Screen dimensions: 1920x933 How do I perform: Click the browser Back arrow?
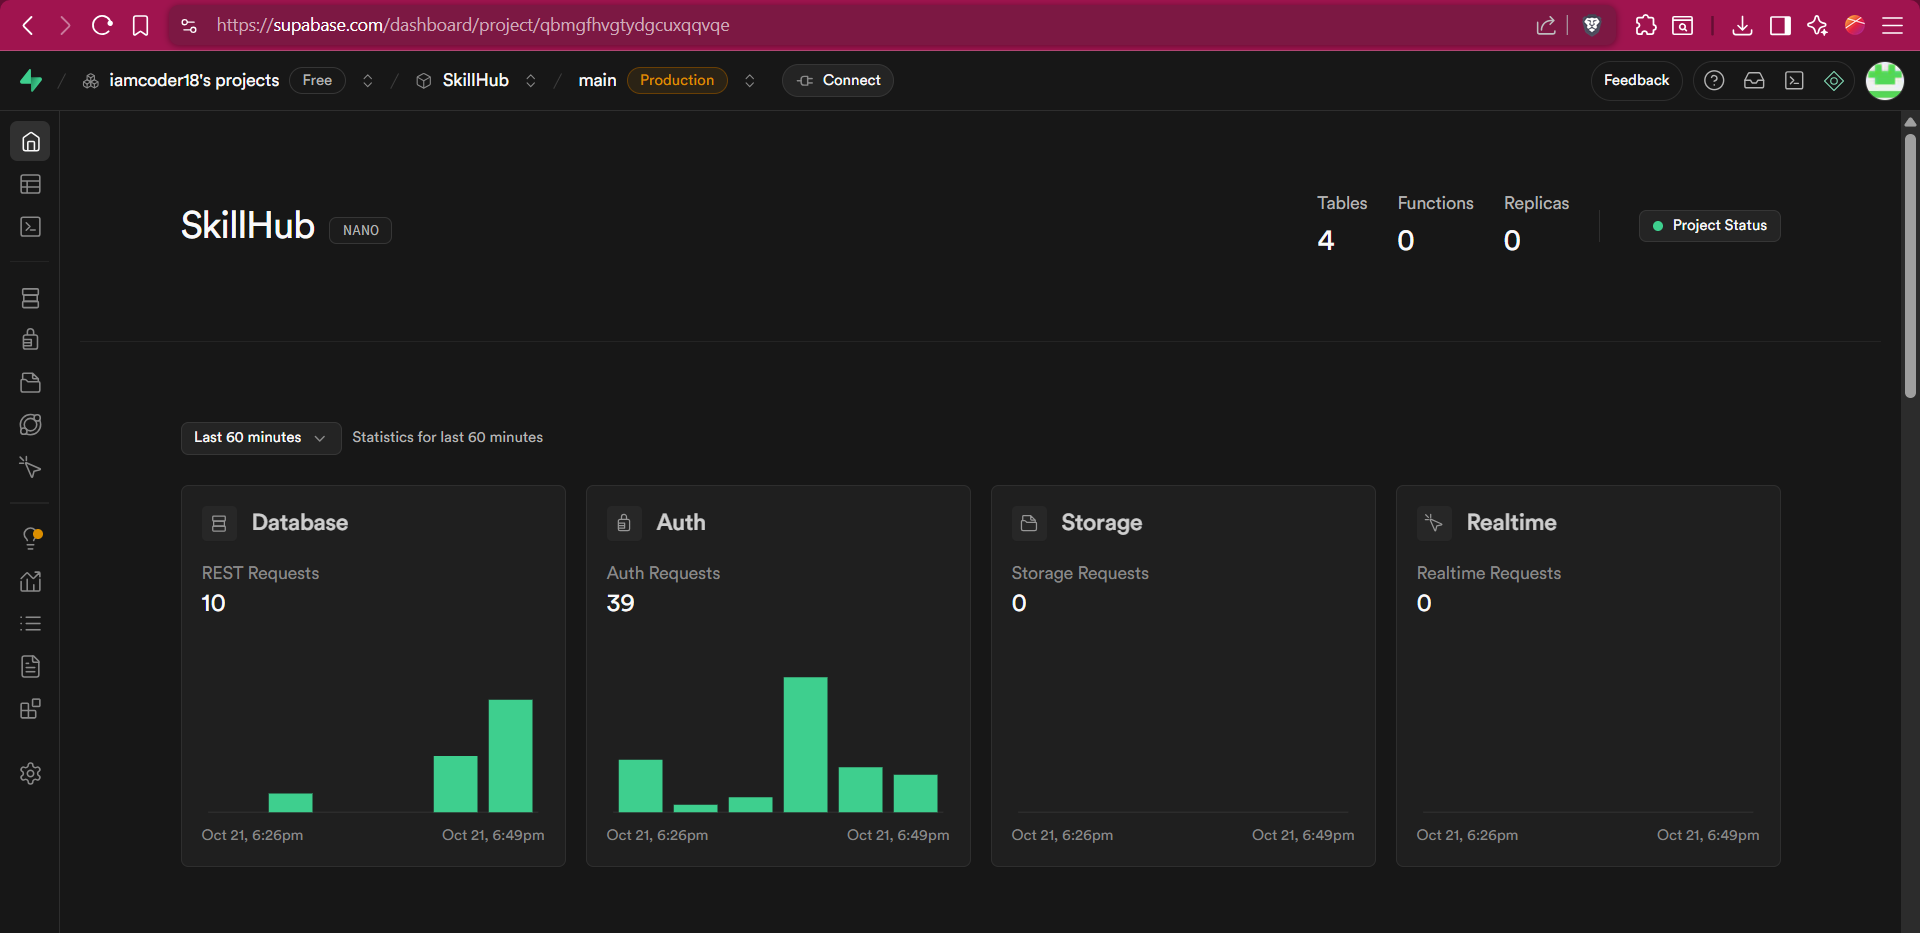pos(28,25)
